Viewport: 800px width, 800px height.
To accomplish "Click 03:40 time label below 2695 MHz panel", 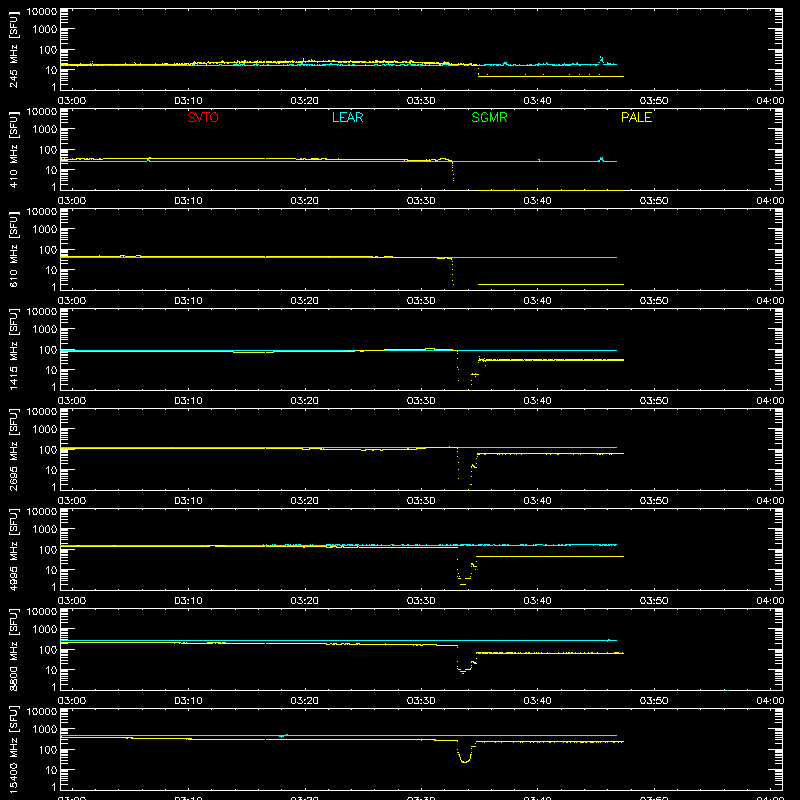I will tap(537, 501).
